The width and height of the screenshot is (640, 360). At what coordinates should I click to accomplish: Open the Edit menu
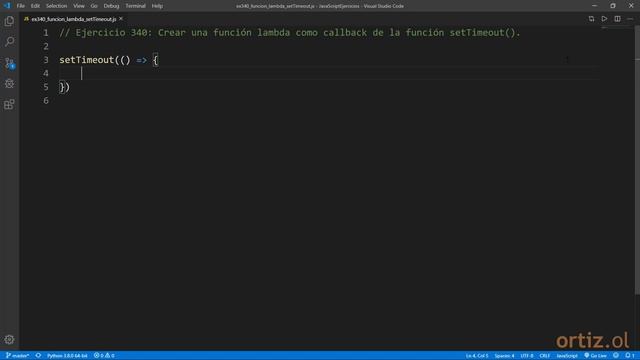35,6
